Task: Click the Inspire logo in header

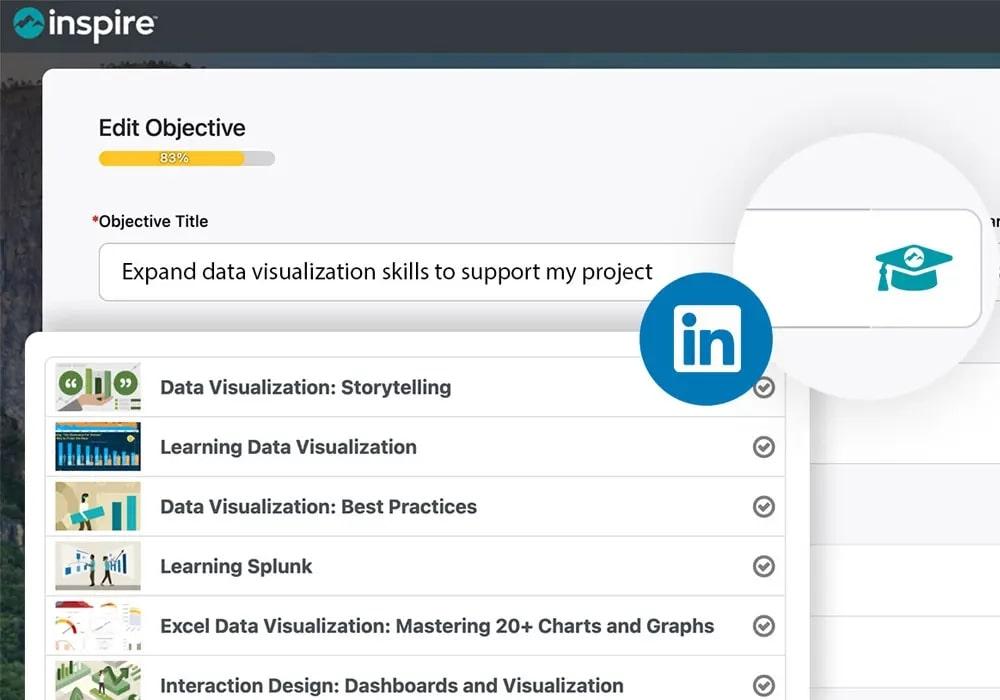Action: tap(85, 25)
